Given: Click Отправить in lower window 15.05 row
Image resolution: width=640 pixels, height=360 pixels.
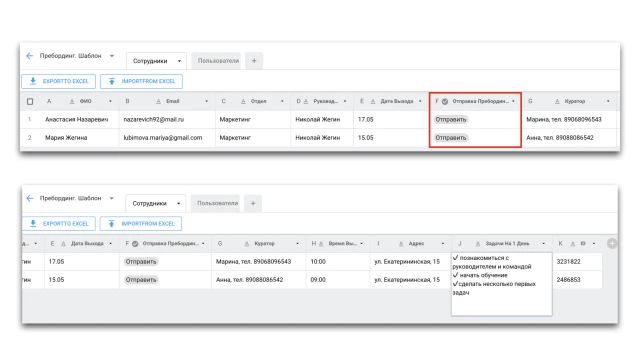Looking at the screenshot, I should point(141,280).
